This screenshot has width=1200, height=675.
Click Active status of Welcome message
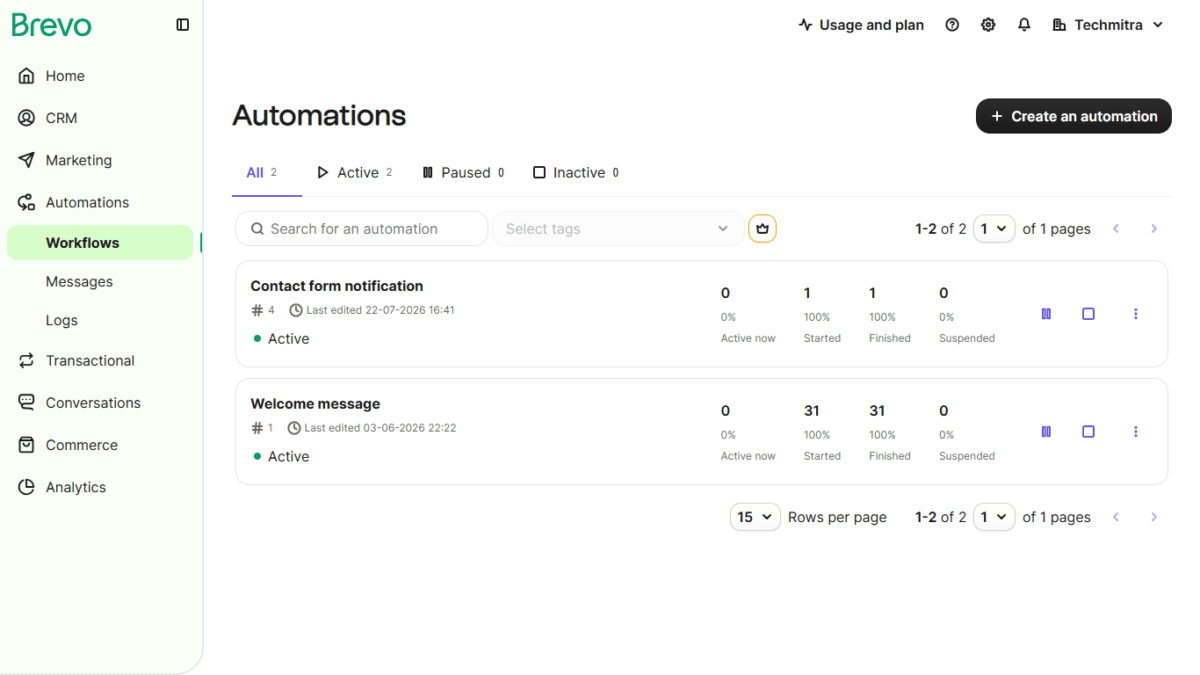(x=281, y=457)
